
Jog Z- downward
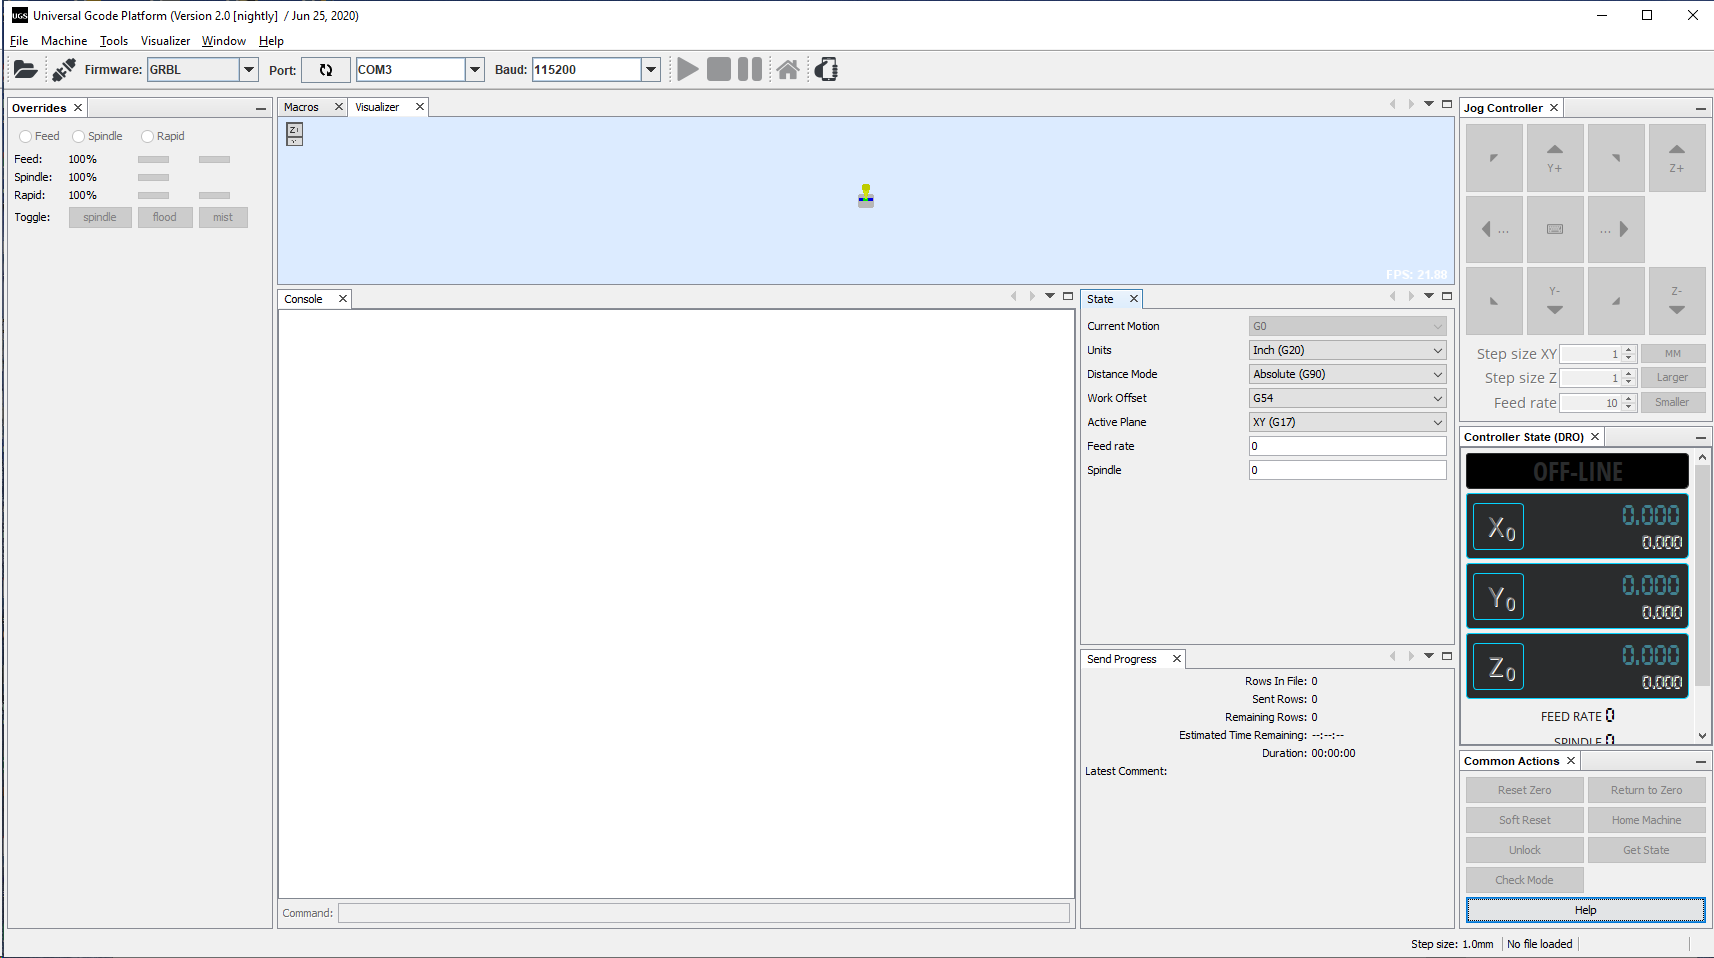point(1677,300)
